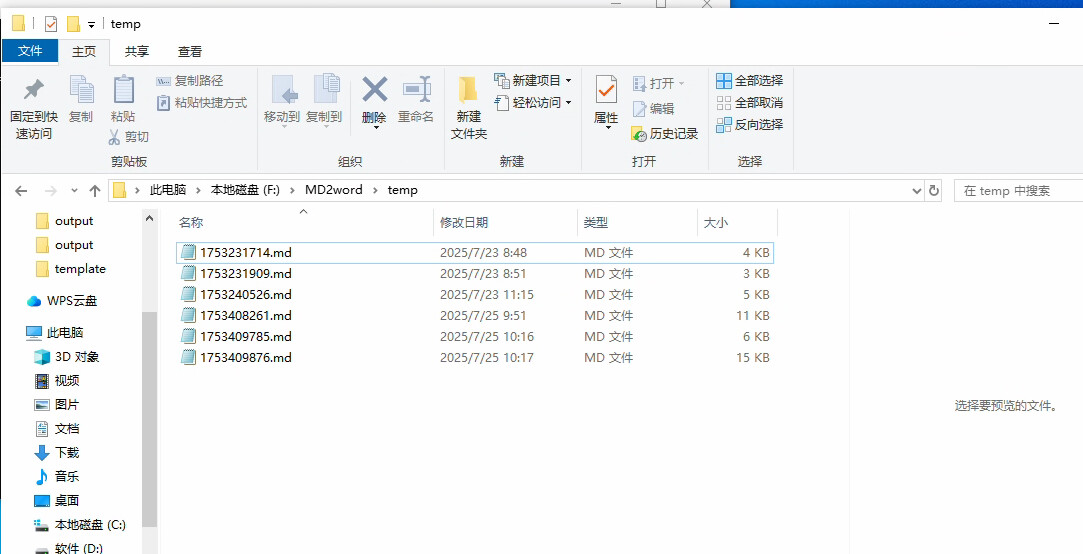The height and width of the screenshot is (554, 1083).
Task: Open the Quick Access Toolbar customize arrow
Action: (x=91, y=25)
